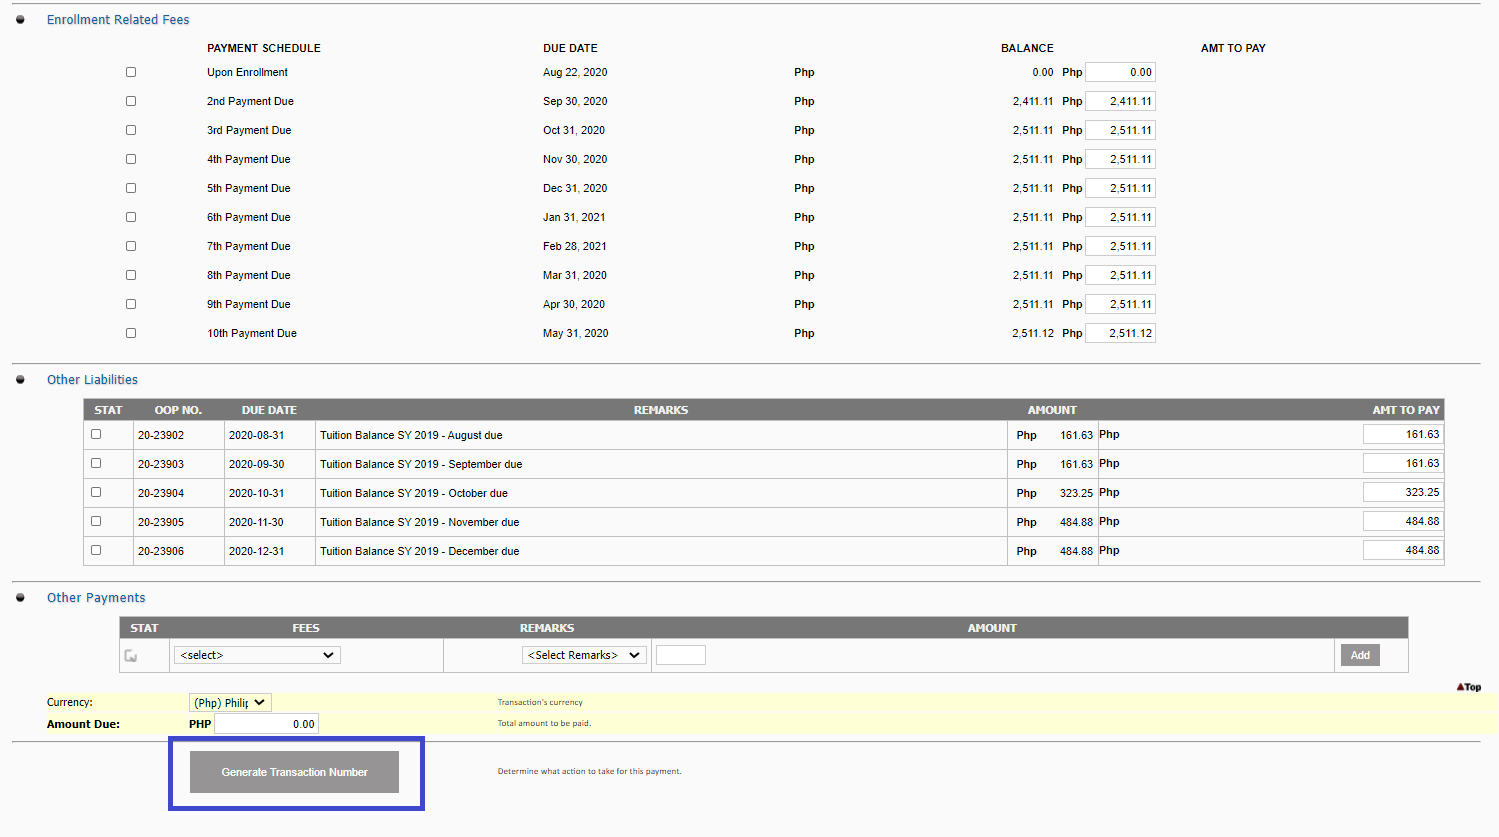Click the Other Payments amount text field
This screenshot has width=1499, height=837.
[681, 655]
